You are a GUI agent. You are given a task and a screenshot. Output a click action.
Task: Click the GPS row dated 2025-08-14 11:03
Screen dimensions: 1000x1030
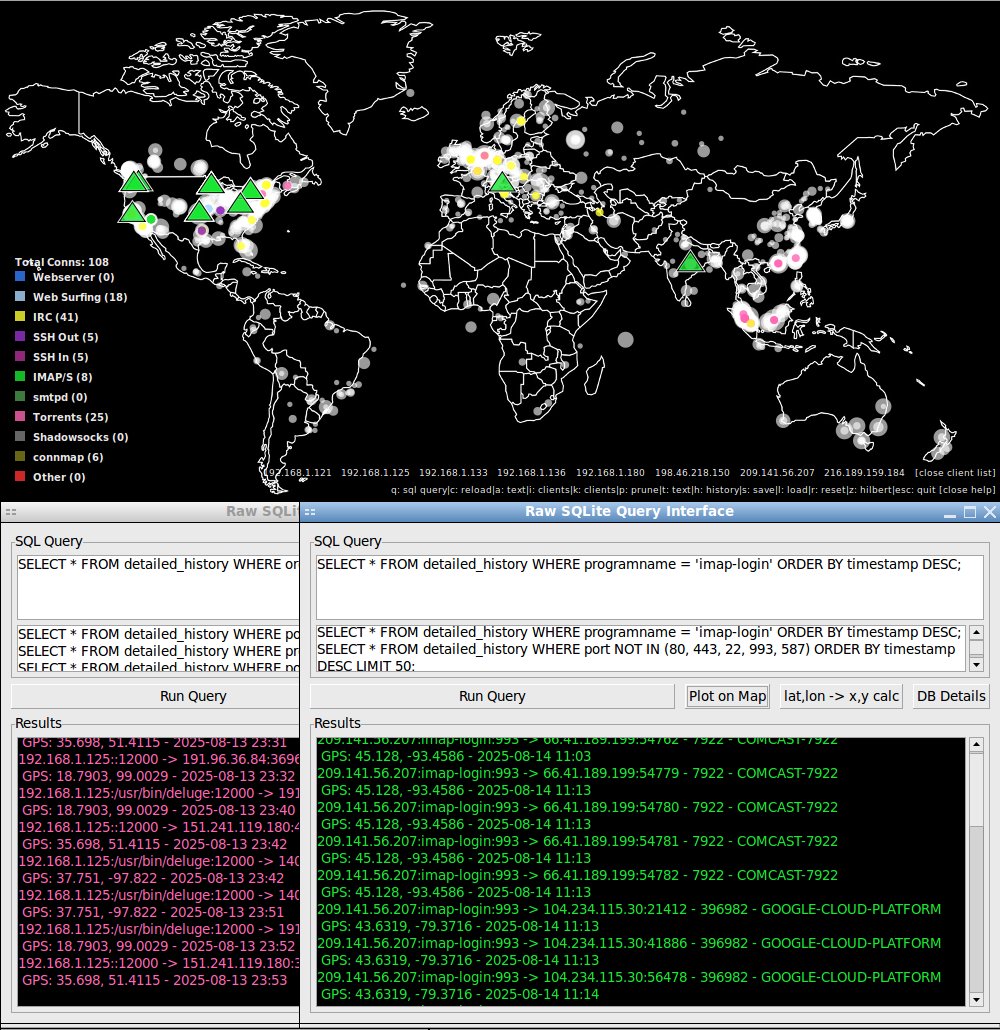pyautogui.click(x=456, y=756)
